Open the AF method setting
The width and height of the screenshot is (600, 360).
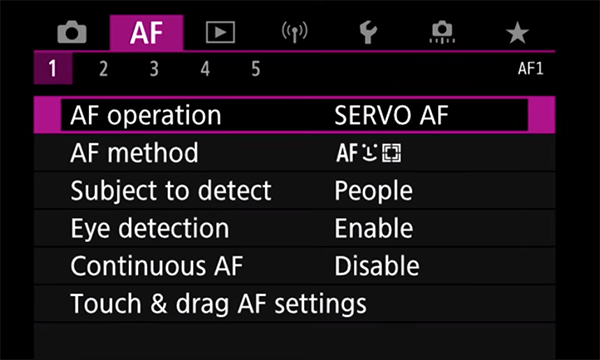click(294, 153)
